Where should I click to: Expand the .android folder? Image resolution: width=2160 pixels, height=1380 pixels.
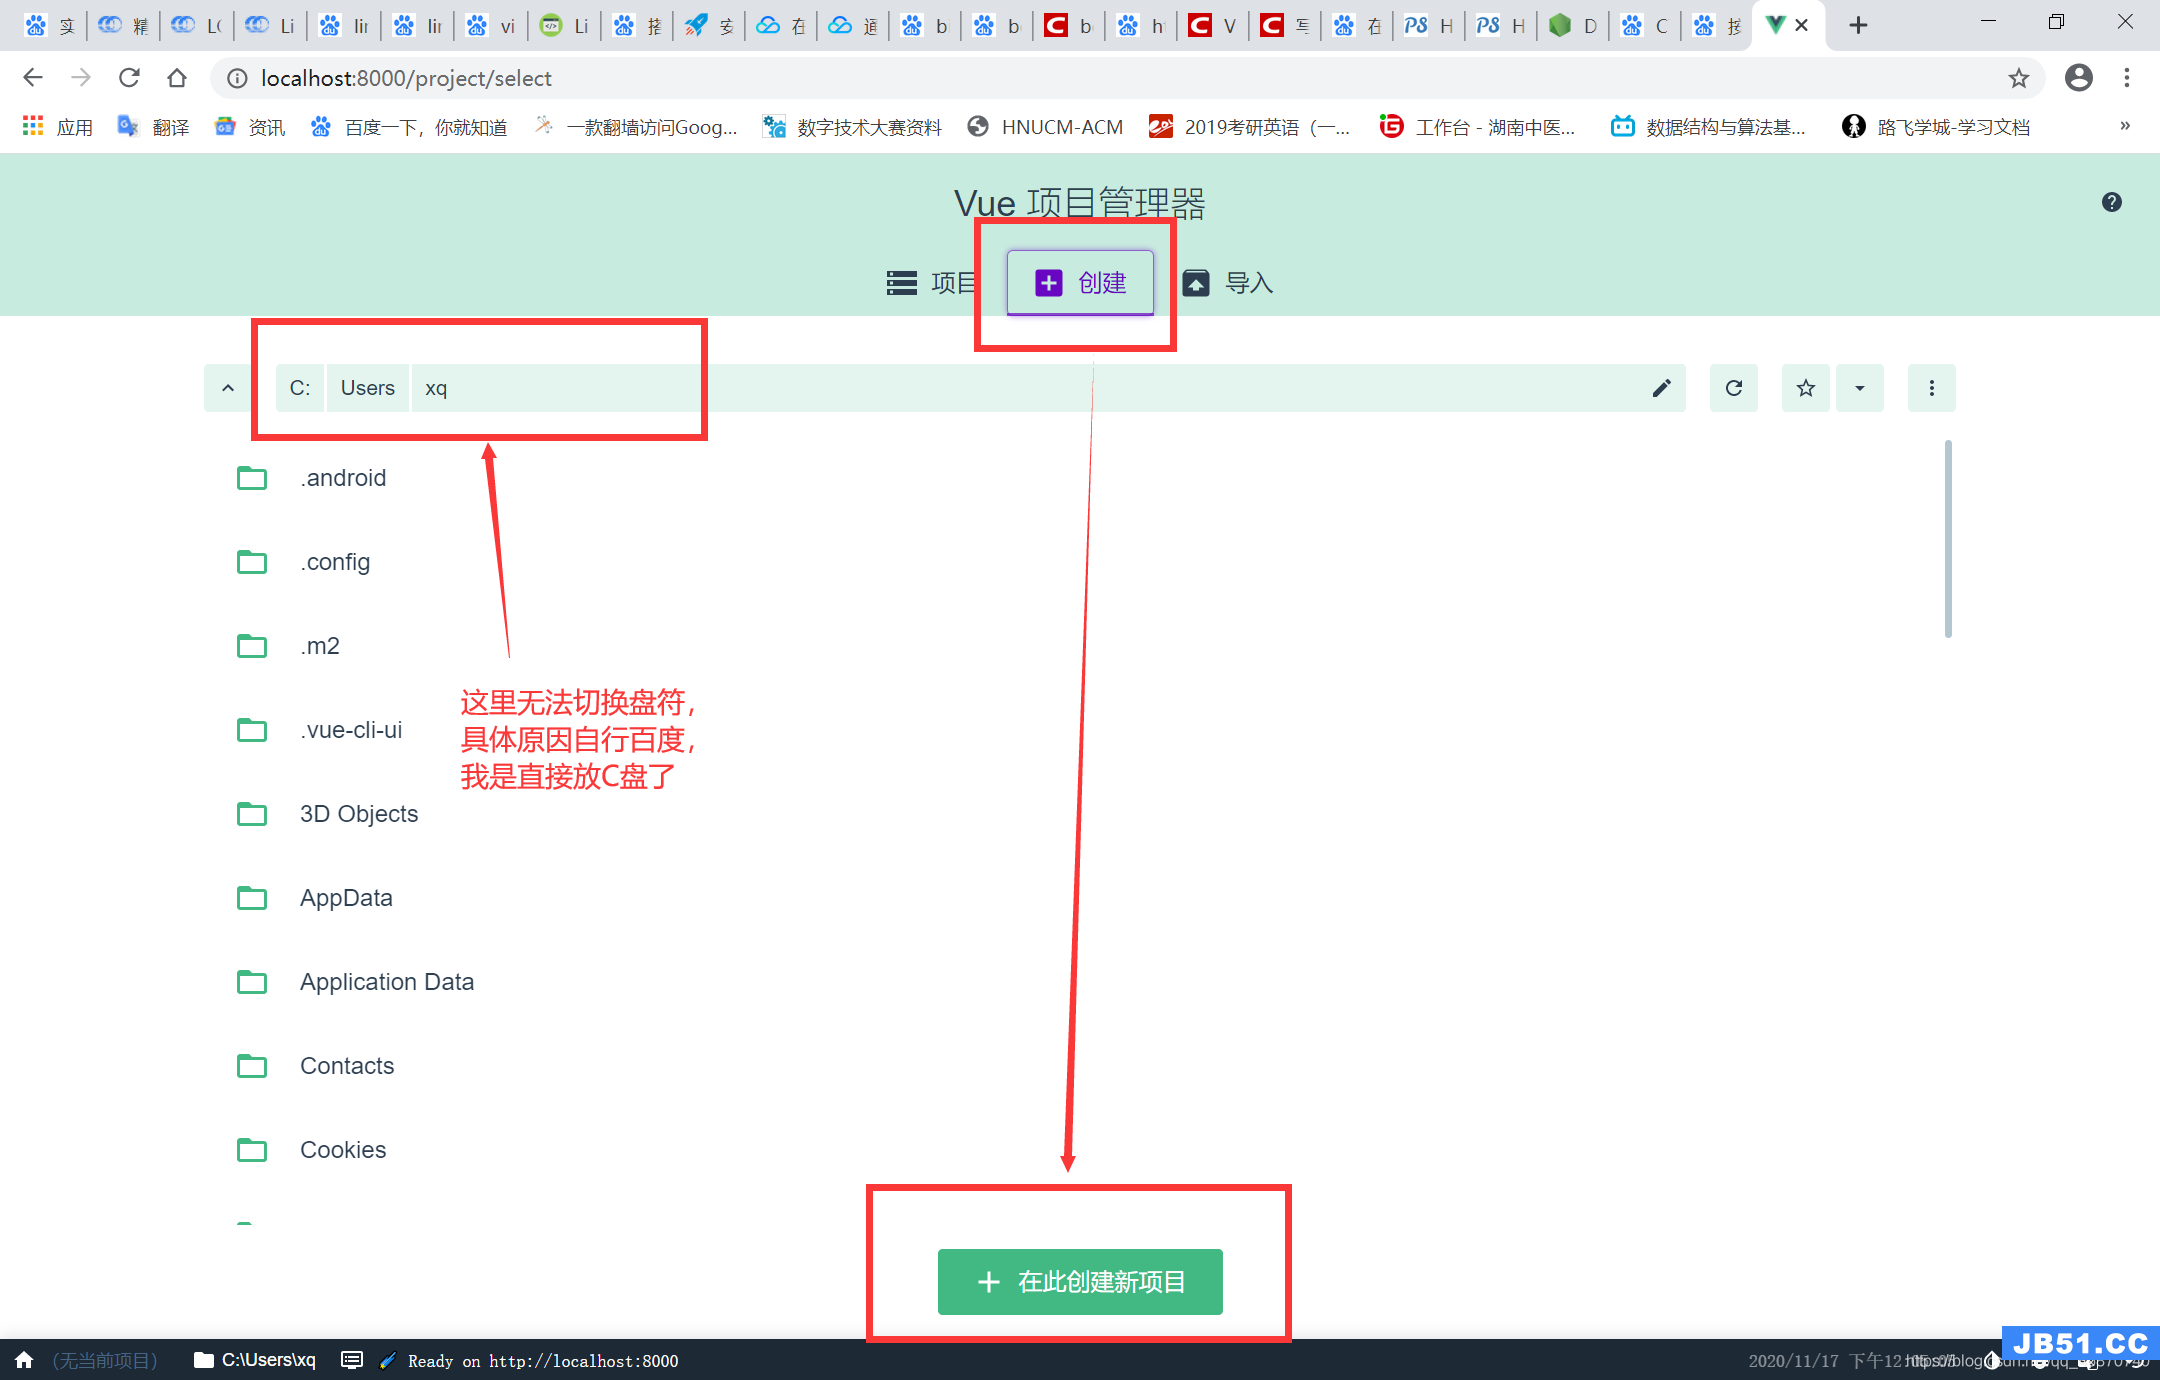point(343,477)
